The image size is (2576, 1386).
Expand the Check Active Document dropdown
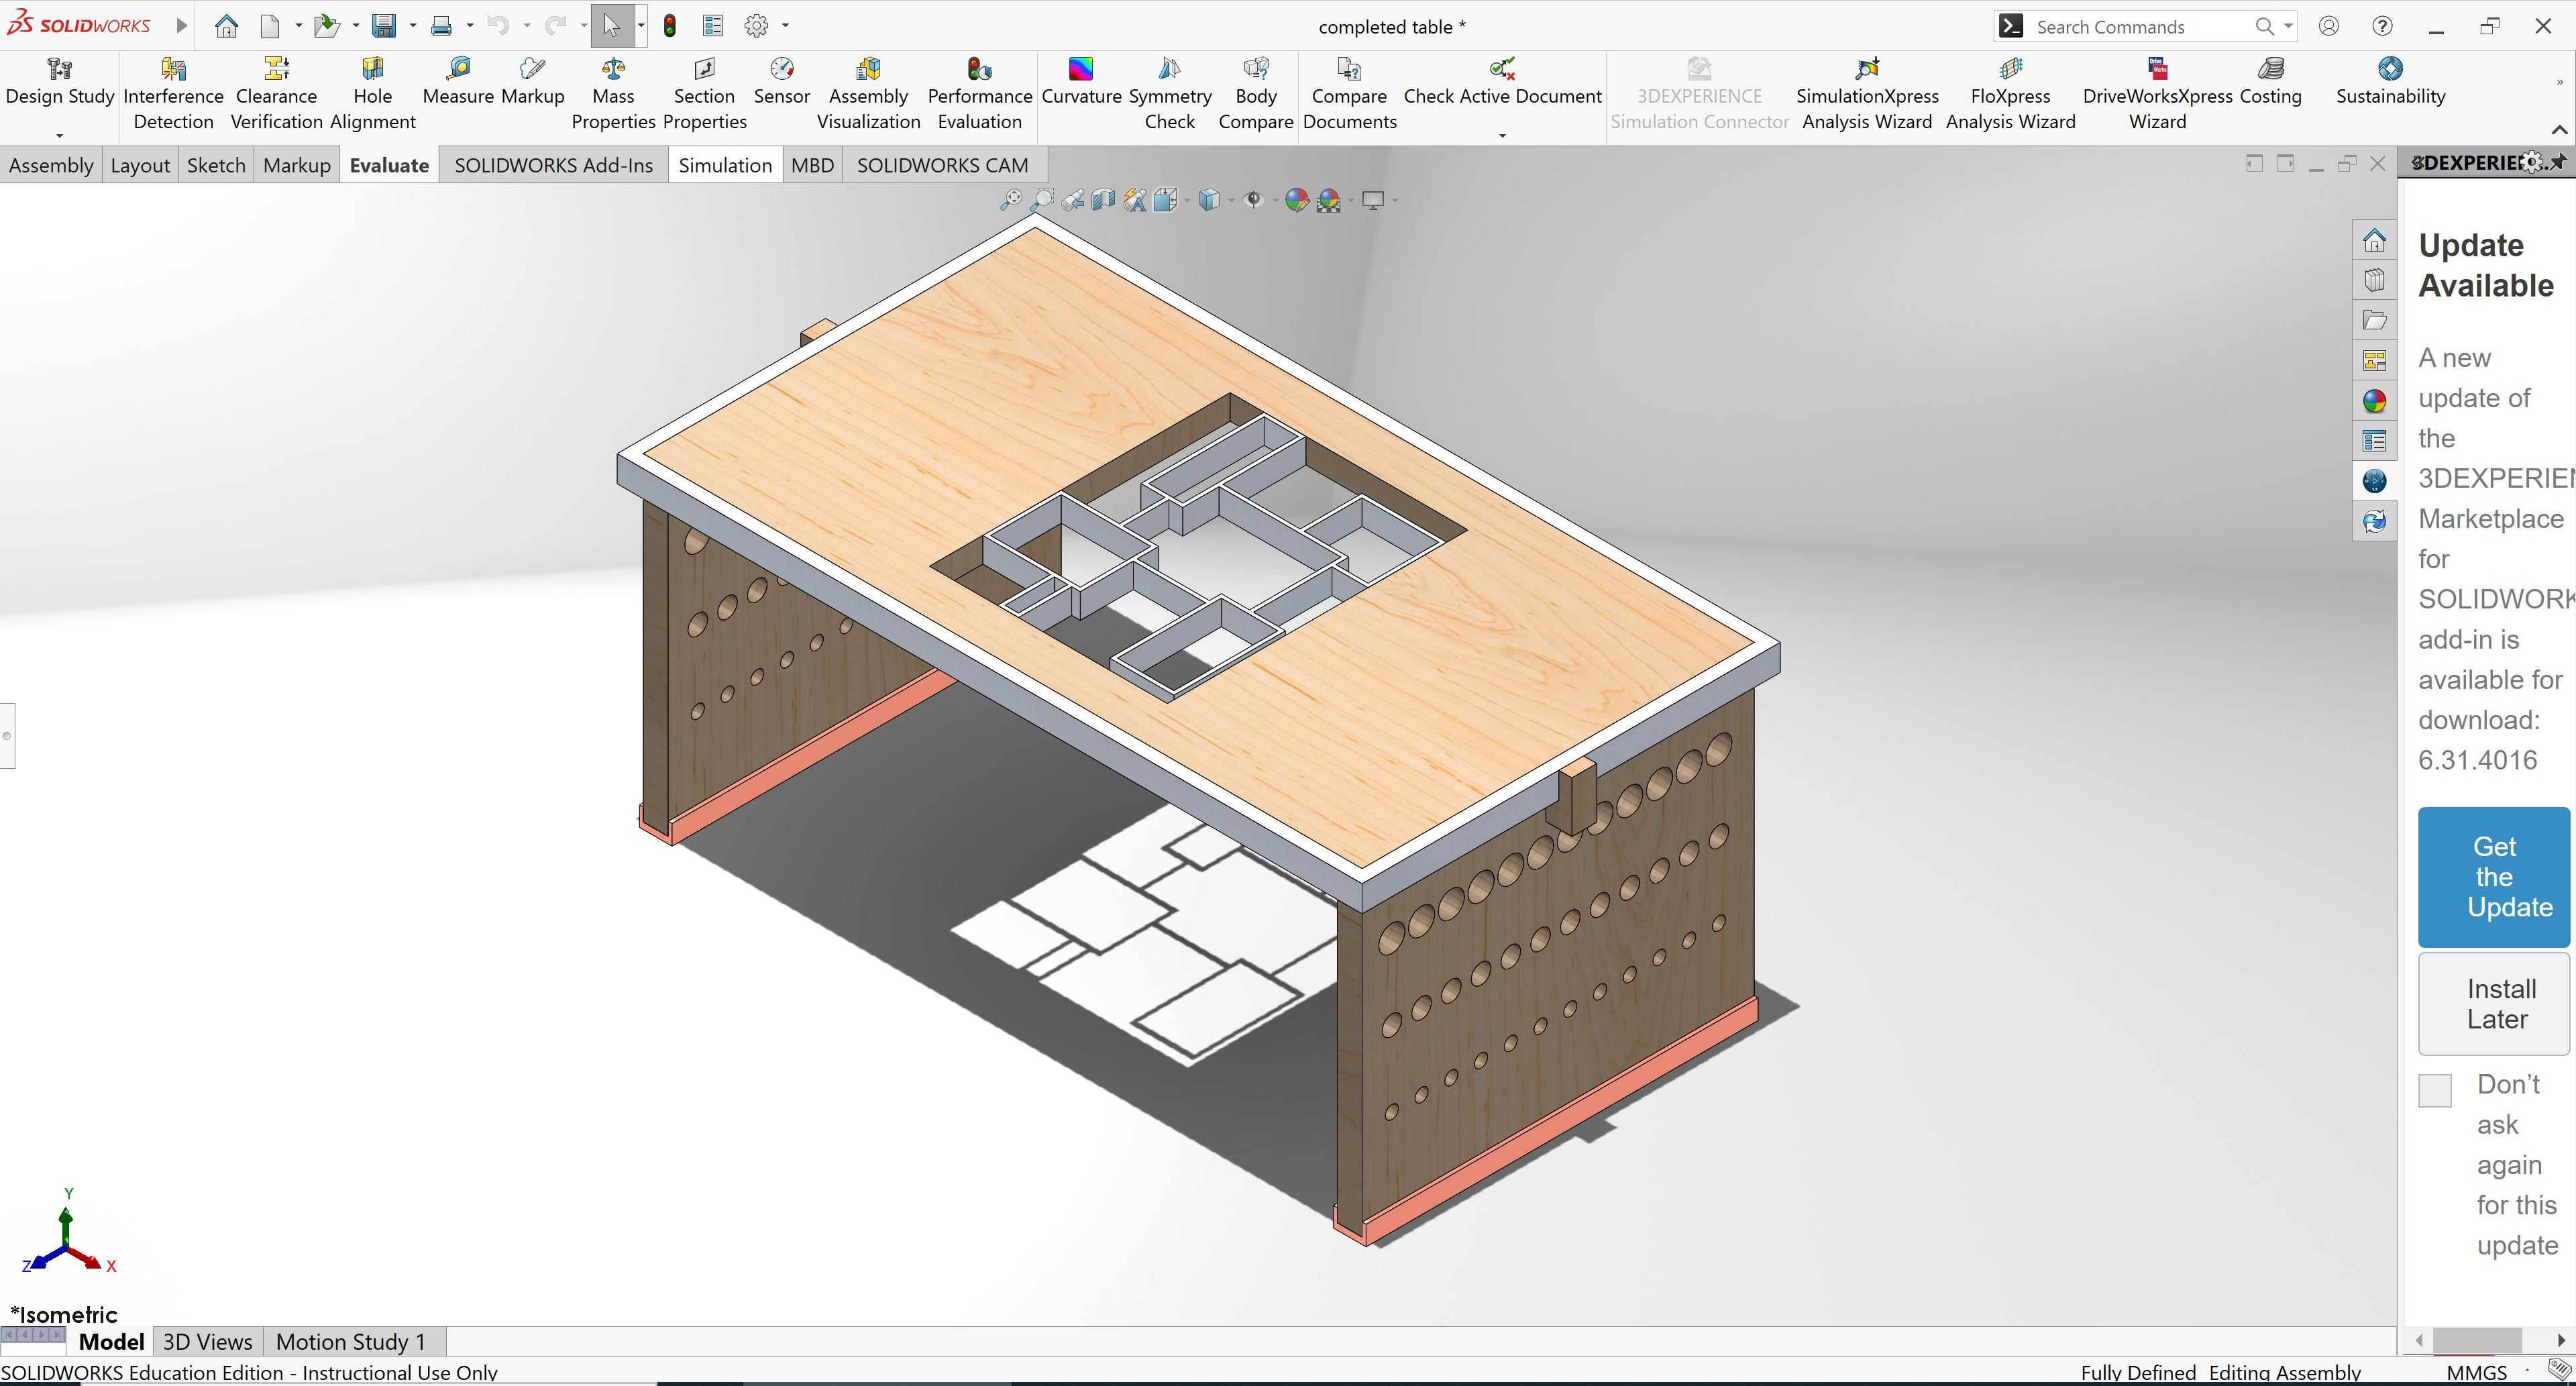[x=1502, y=135]
